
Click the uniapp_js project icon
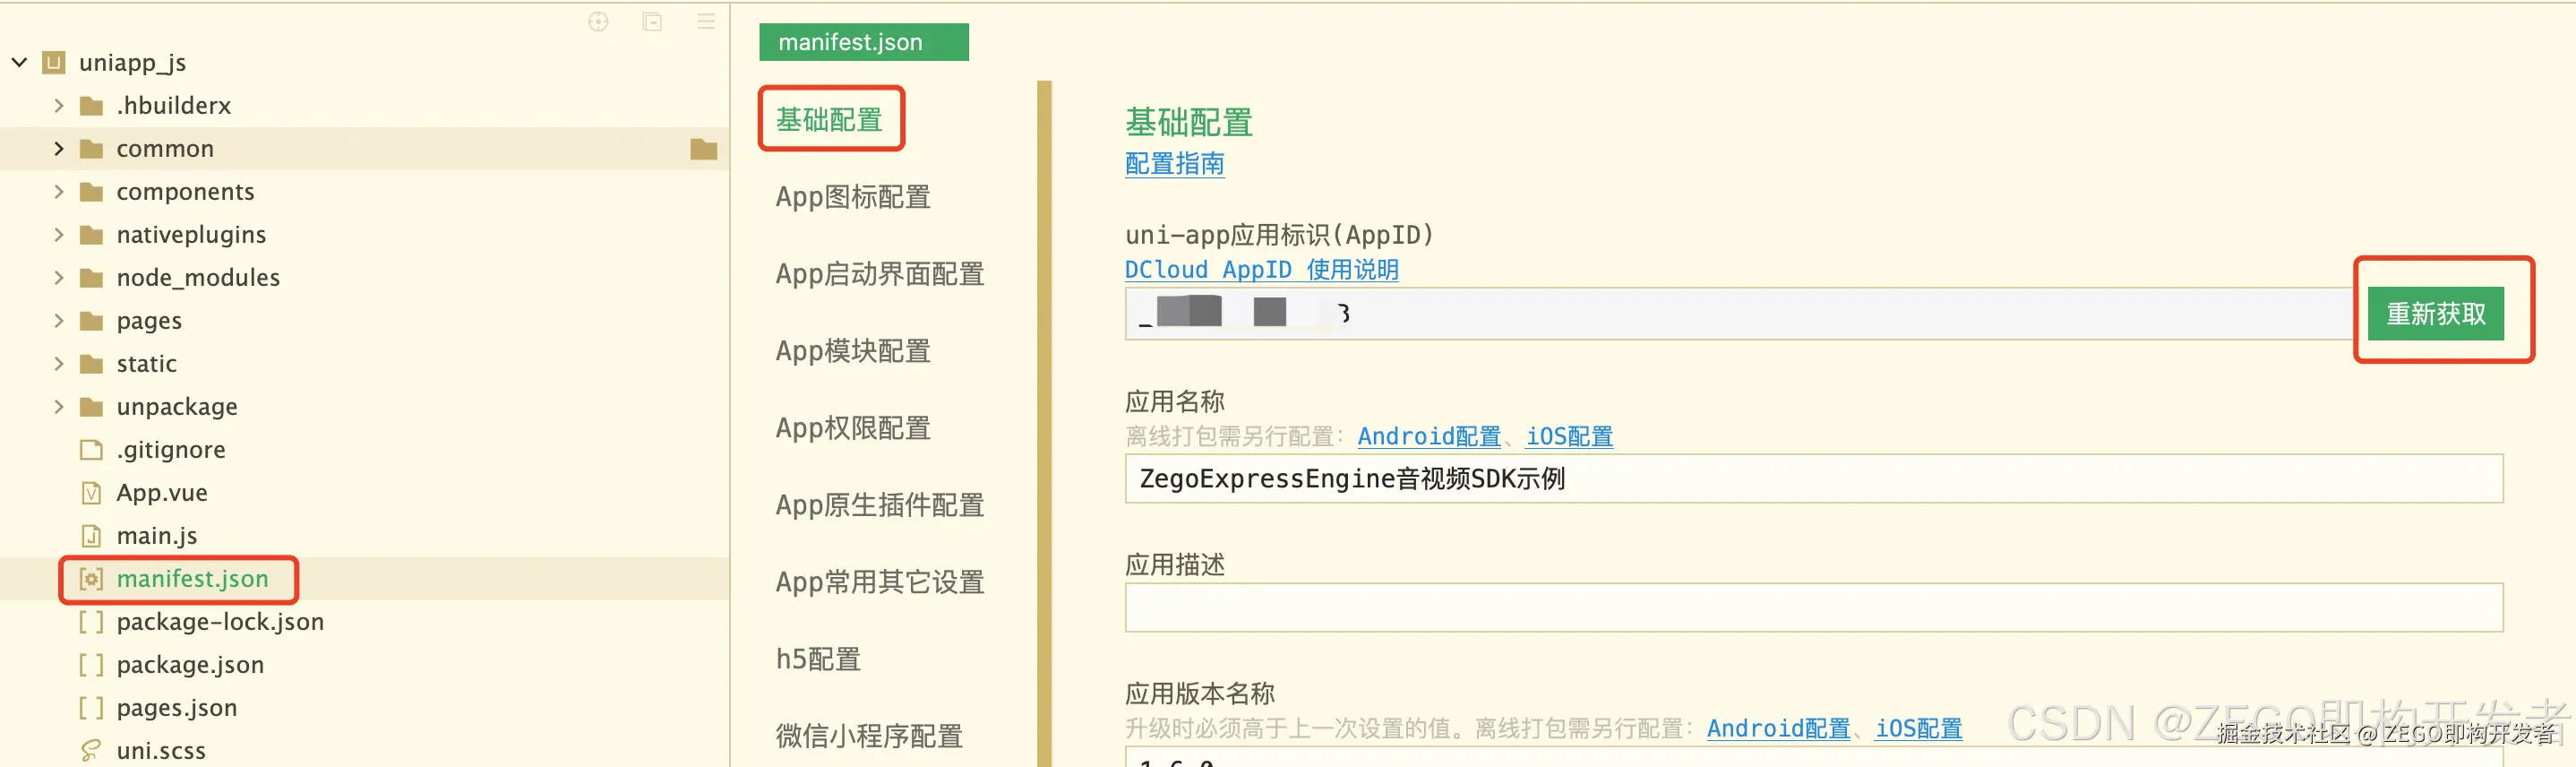pyautogui.click(x=54, y=63)
